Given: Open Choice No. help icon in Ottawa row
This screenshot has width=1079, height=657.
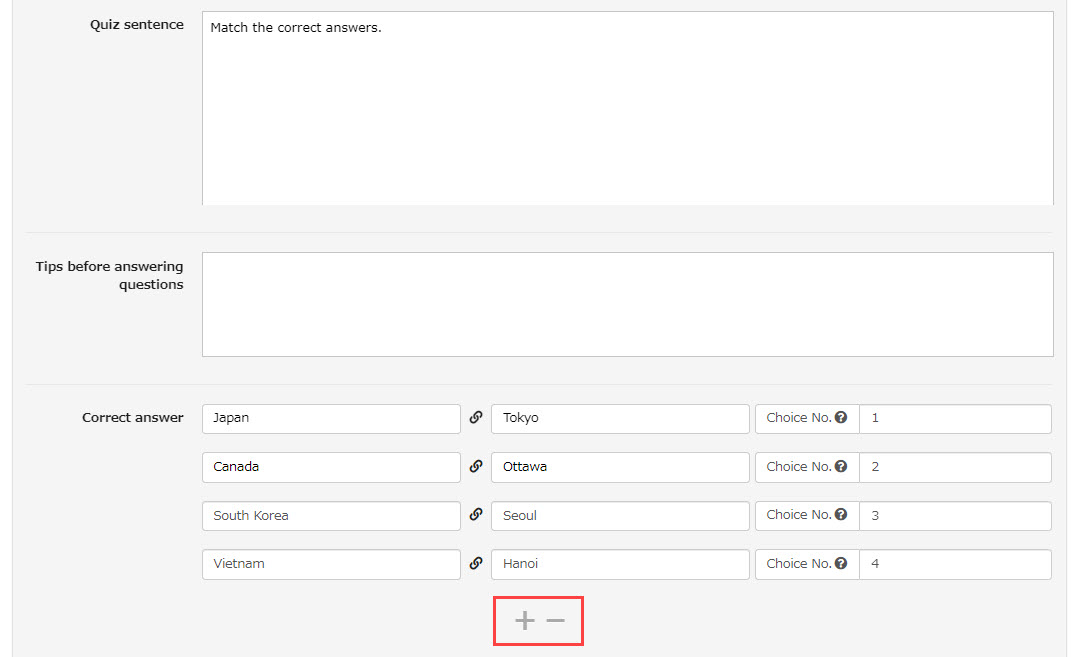Looking at the screenshot, I should tap(841, 466).
